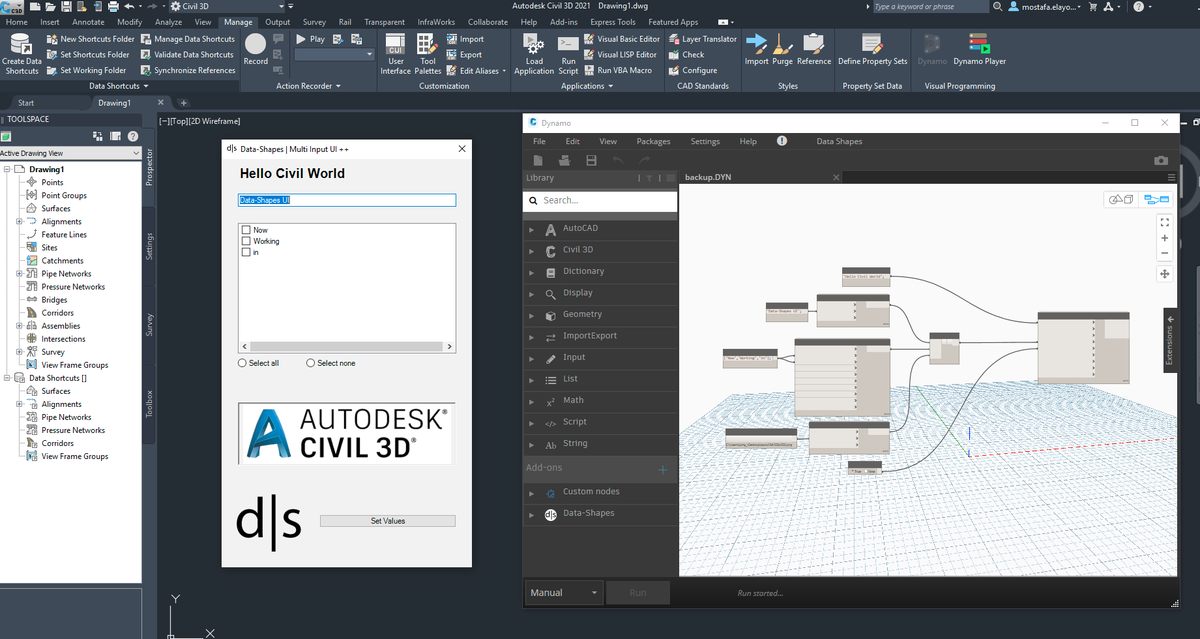
Task: Check the 'in' checkbox
Action: (x=246, y=252)
